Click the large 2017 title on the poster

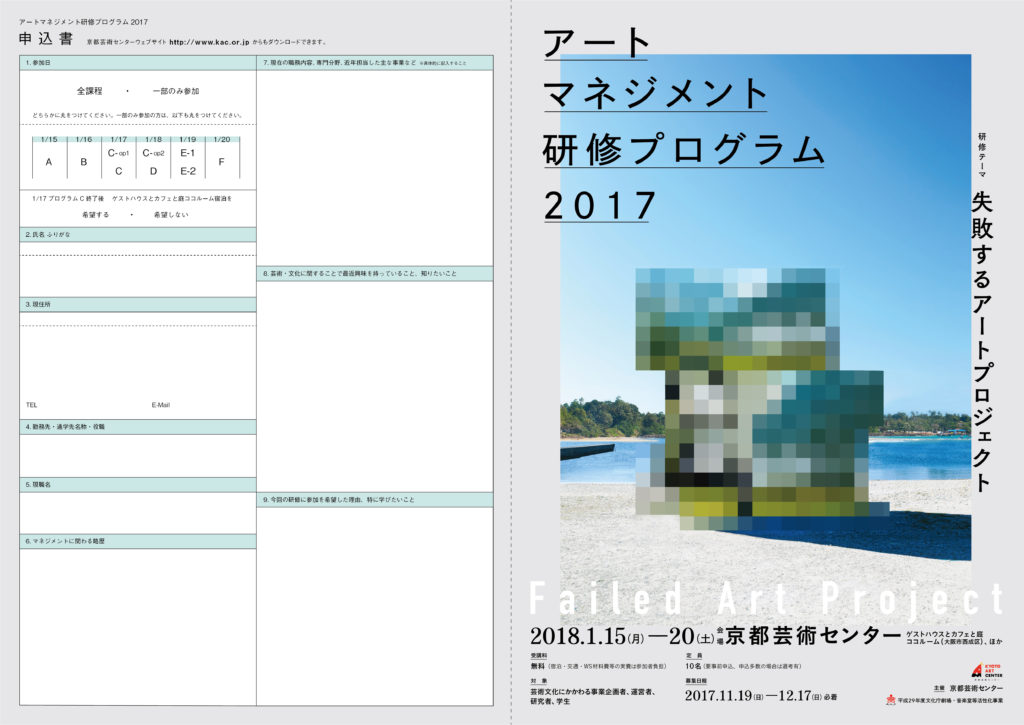click(600, 205)
